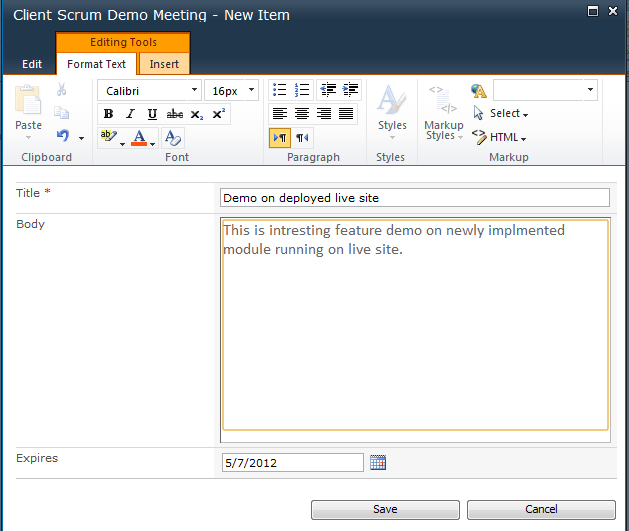Toggle left-to-right text direction
The width and height of the screenshot is (629, 531).
click(x=280, y=138)
